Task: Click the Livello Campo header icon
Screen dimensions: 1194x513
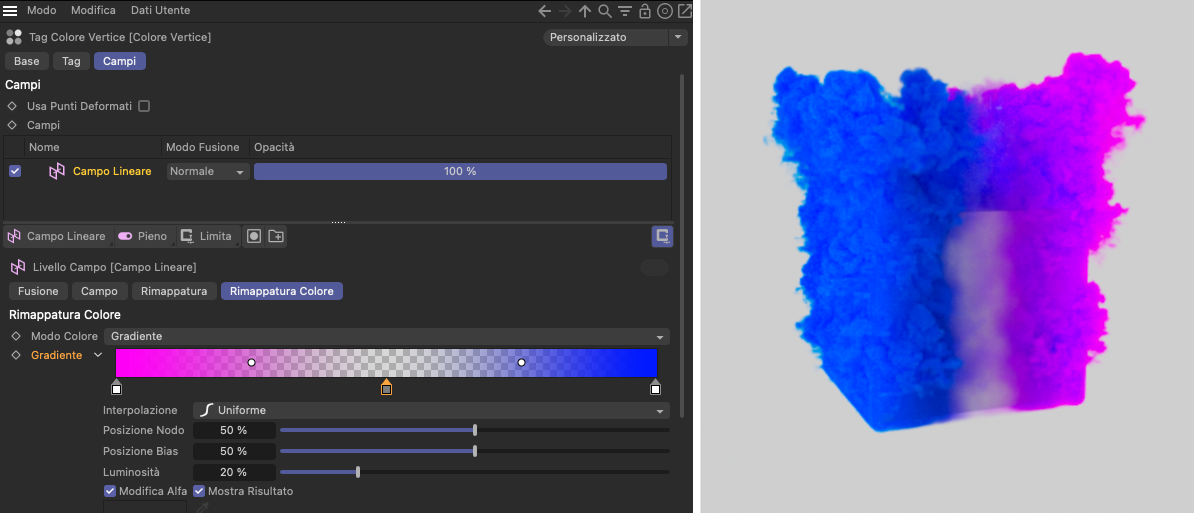Action: tap(18, 267)
